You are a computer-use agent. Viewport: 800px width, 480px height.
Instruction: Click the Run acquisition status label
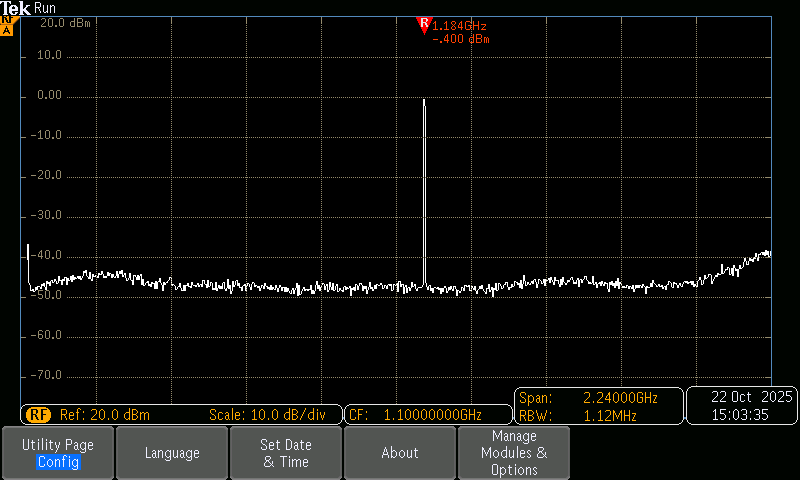pyautogui.click(x=45, y=8)
